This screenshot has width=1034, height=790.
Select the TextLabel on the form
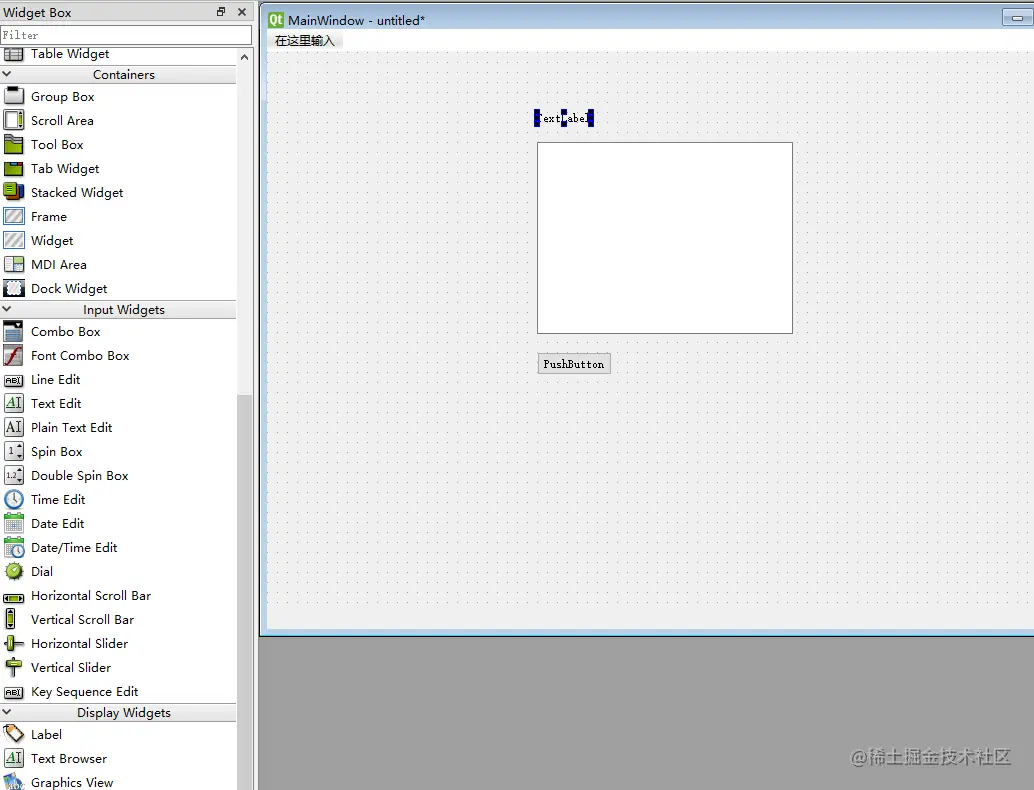click(564, 118)
